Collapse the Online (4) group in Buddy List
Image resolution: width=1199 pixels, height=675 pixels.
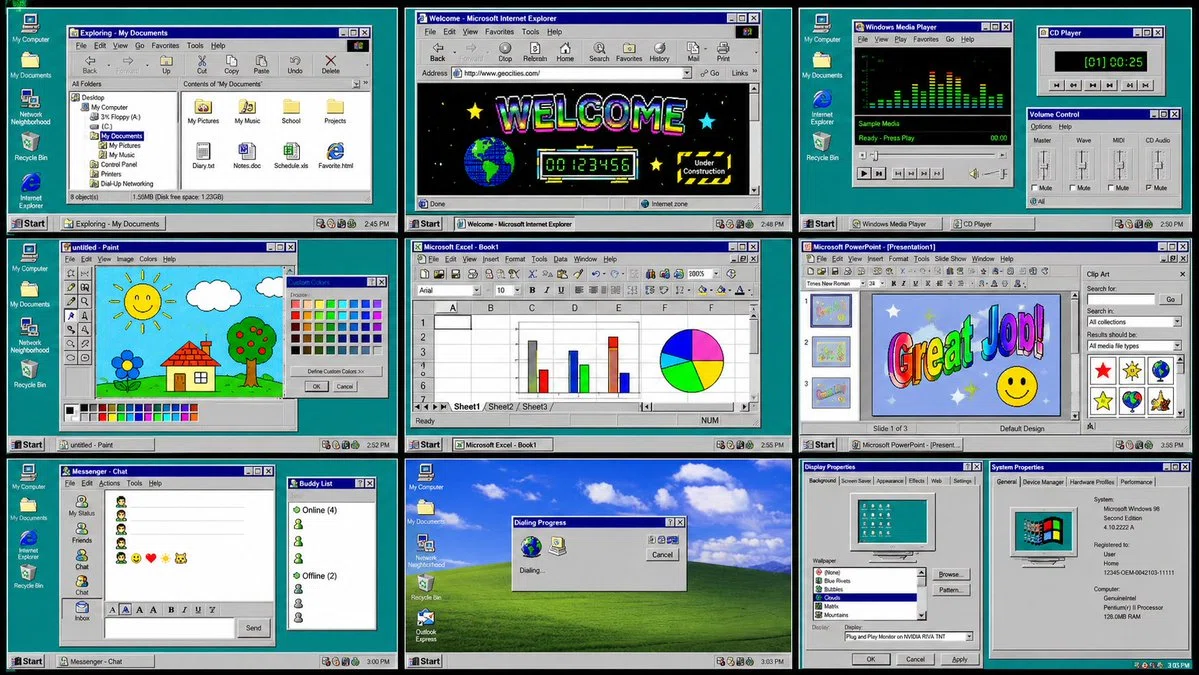[x=297, y=510]
